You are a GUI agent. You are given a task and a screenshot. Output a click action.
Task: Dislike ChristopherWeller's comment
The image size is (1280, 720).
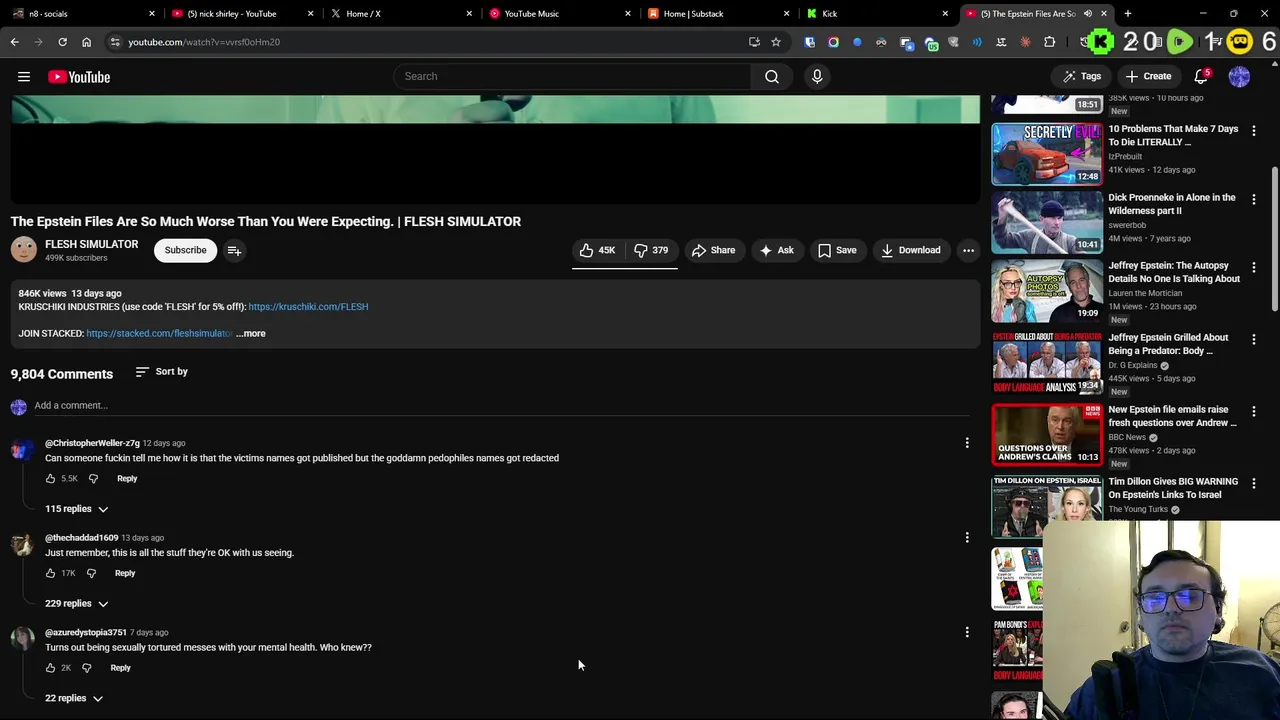[93, 479]
